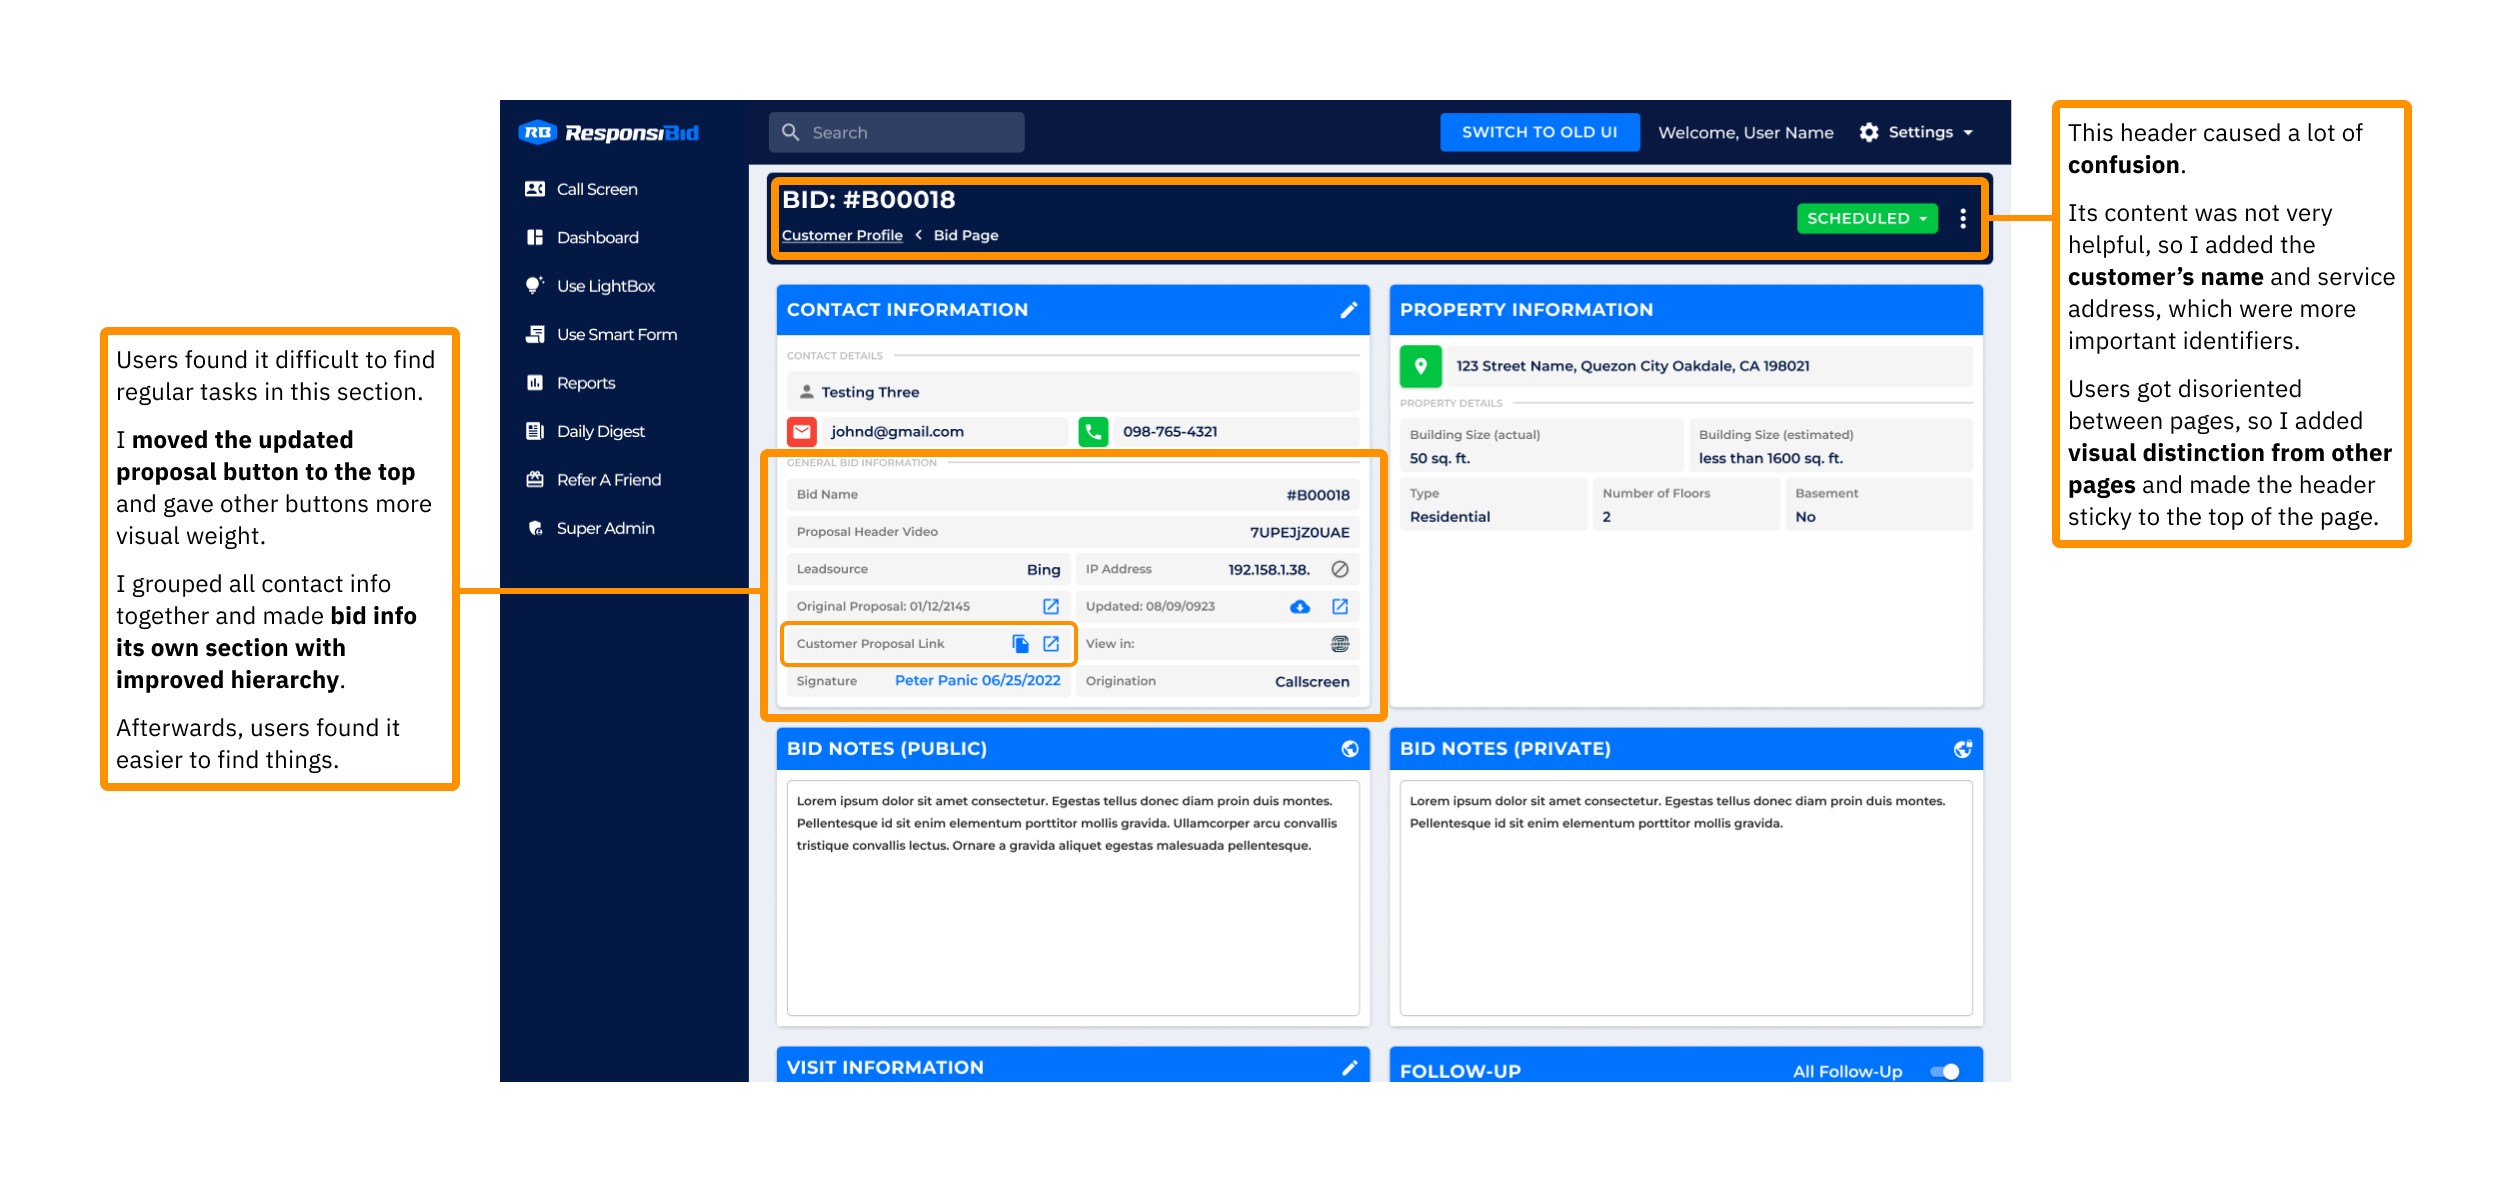2512x1182 pixels.
Task: Copy the Customer Proposal Link
Action: coord(1020,644)
